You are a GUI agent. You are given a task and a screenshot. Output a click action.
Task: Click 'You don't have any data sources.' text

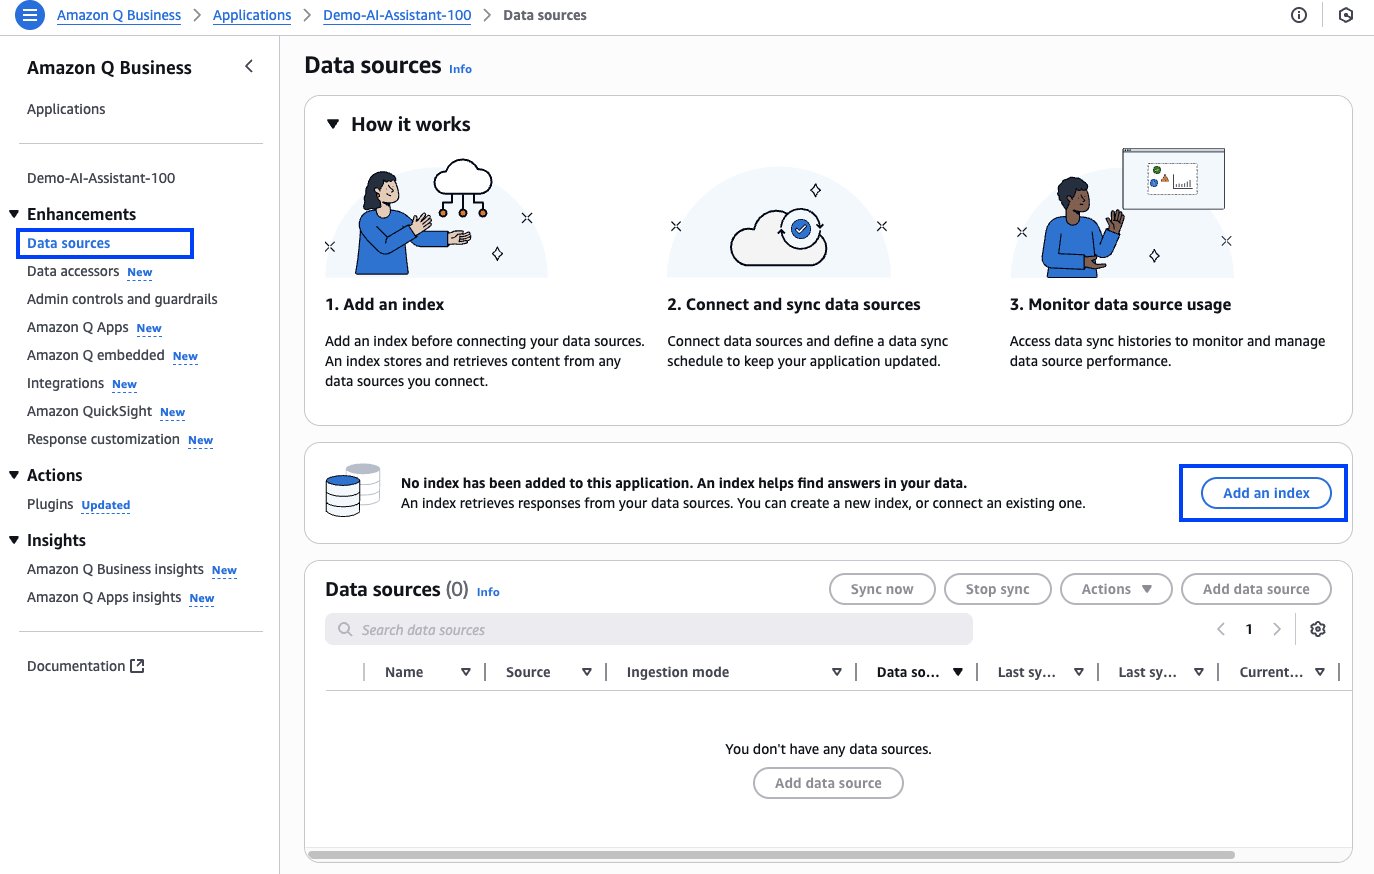(x=828, y=749)
